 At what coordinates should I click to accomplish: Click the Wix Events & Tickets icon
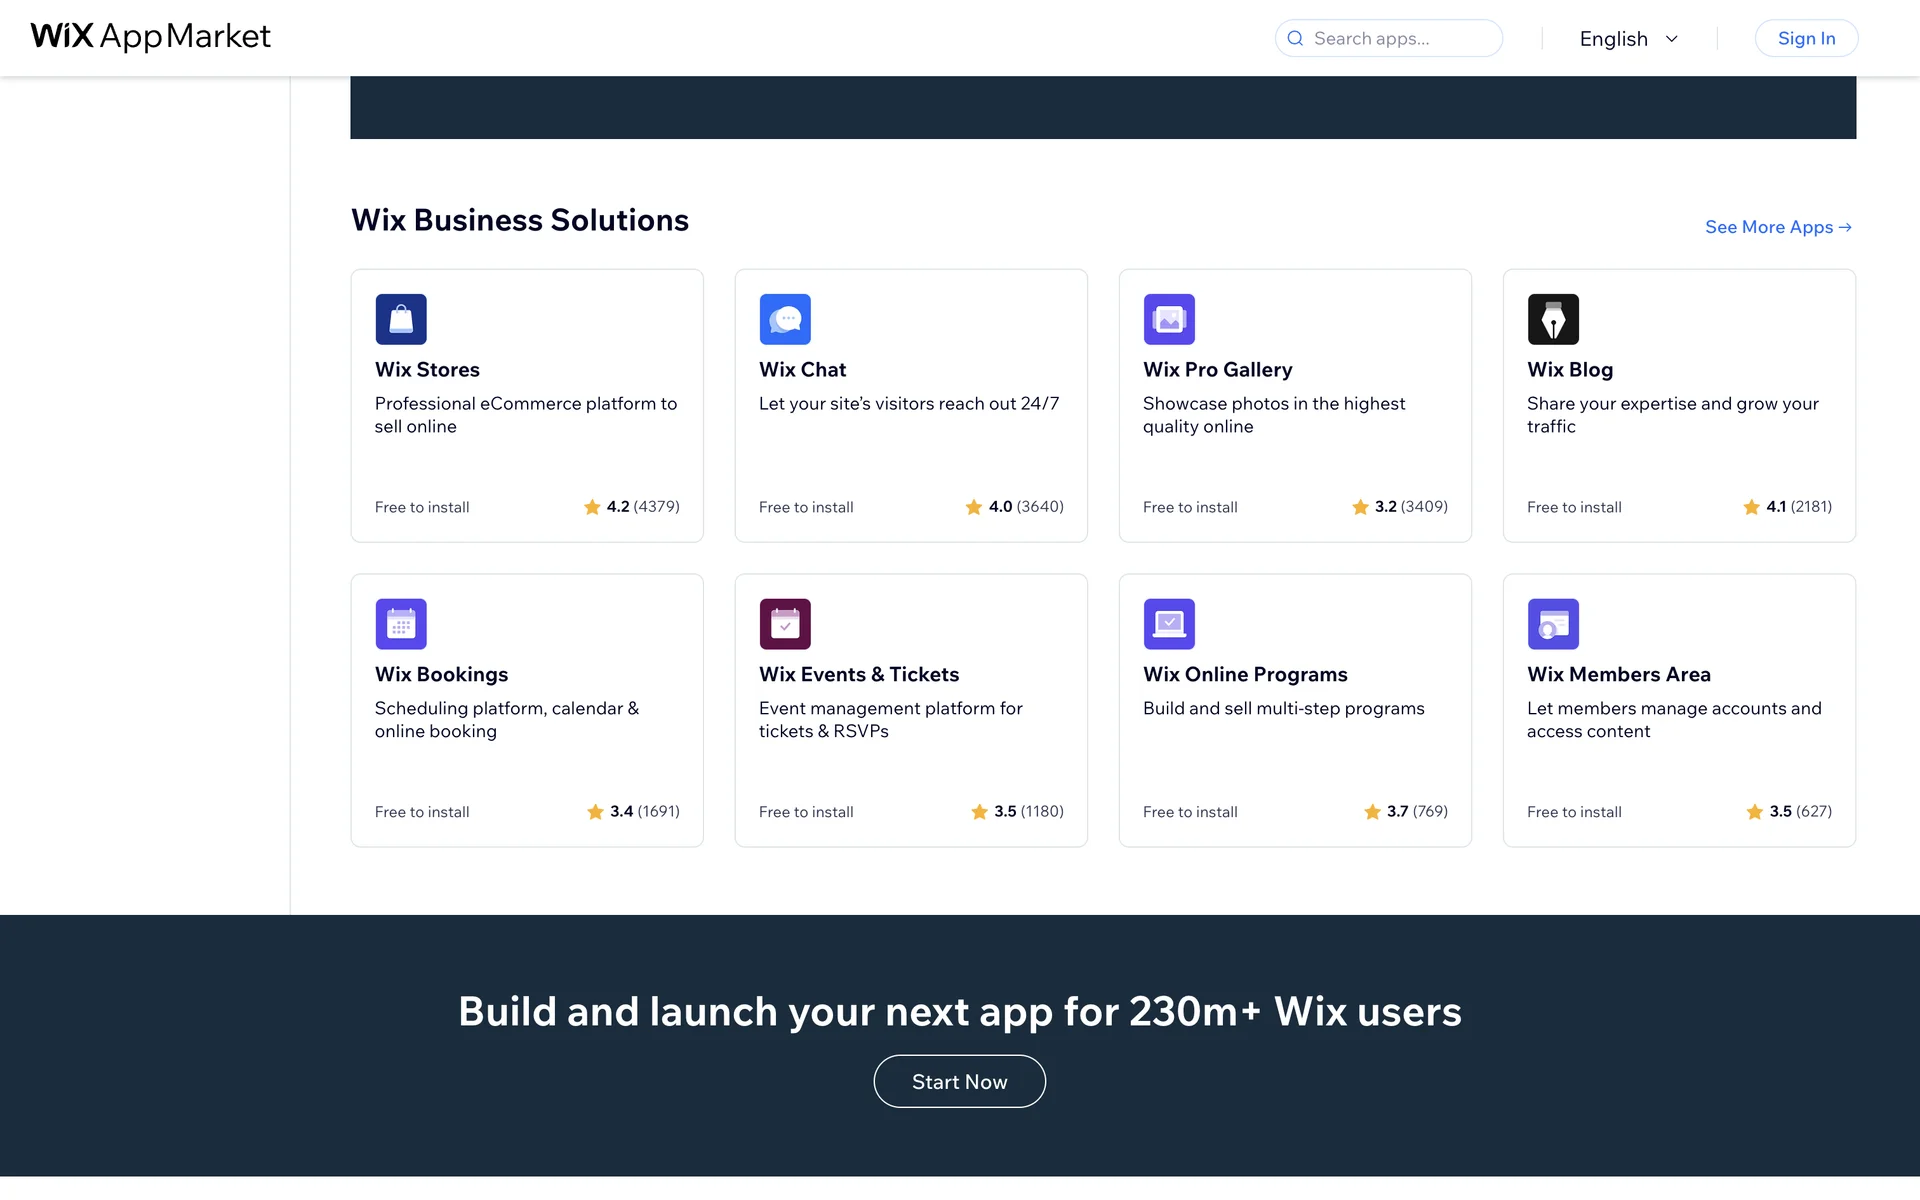point(785,624)
